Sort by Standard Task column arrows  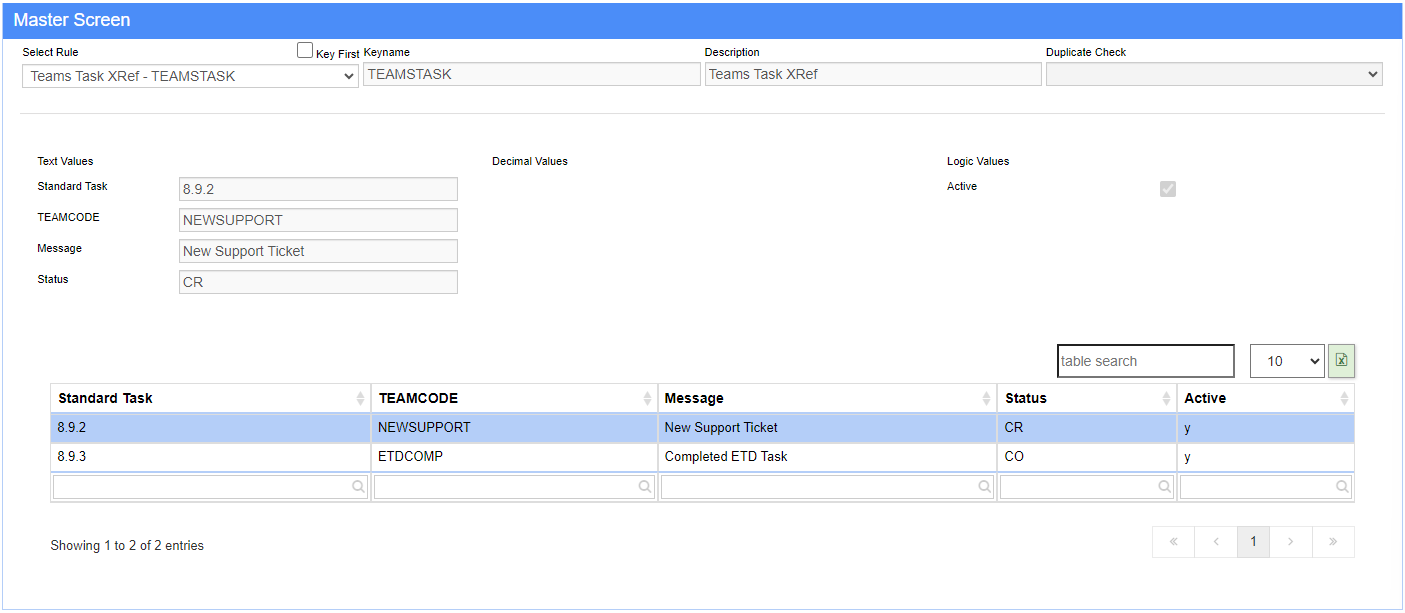[x=360, y=399]
